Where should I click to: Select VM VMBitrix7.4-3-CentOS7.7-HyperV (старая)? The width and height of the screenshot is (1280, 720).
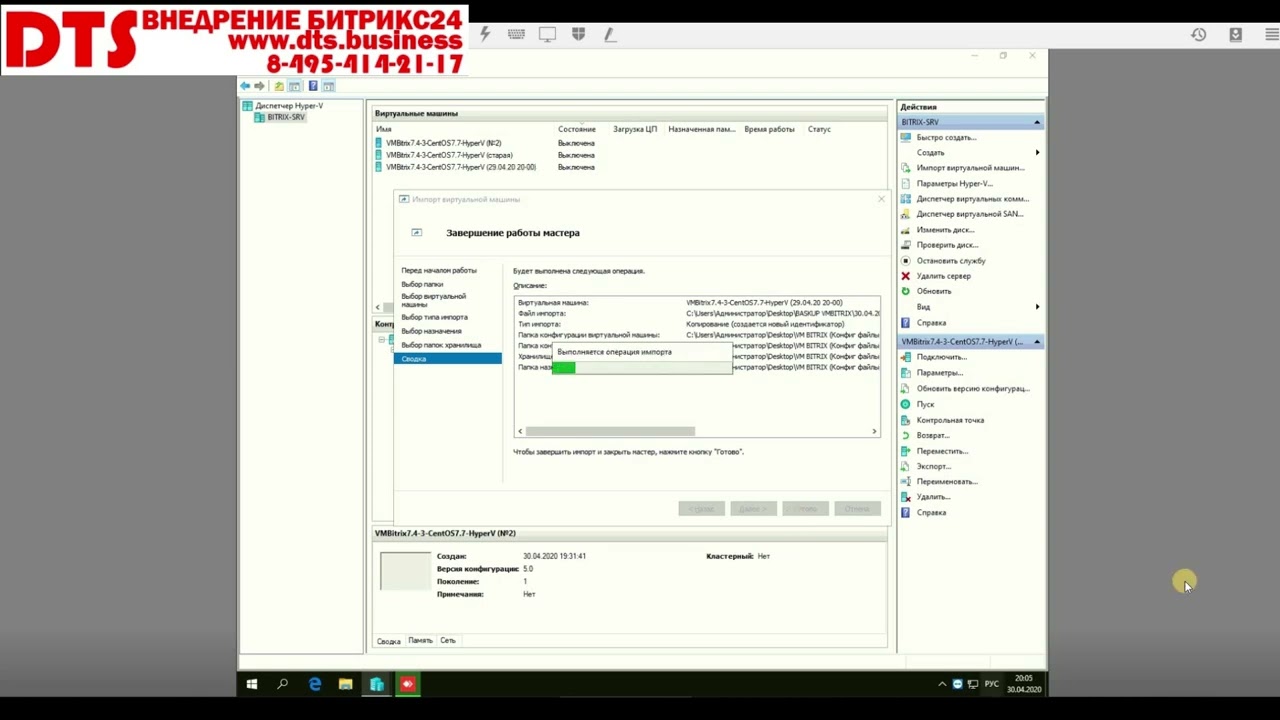point(449,155)
